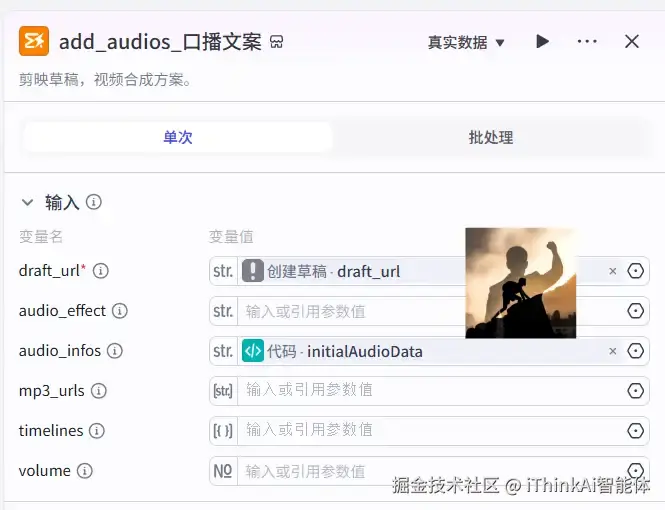
Task: Run the node with play button
Action: 542,42
